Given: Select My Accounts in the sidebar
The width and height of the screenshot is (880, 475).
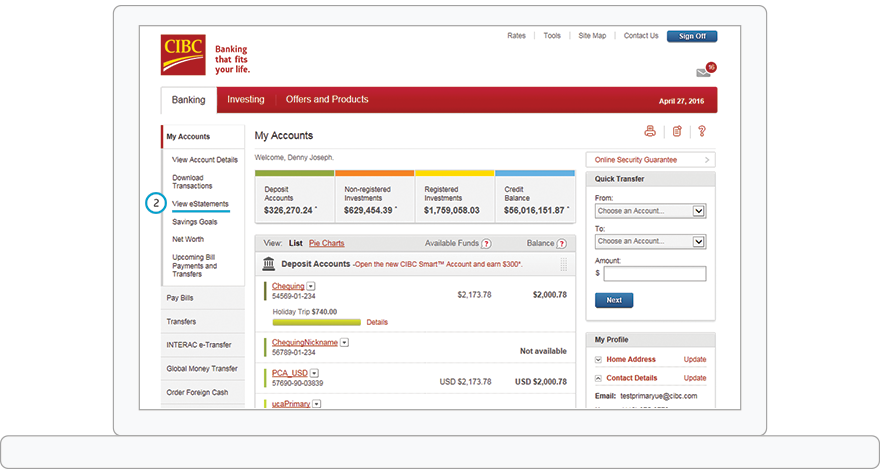Looking at the screenshot, I should 188,136.
